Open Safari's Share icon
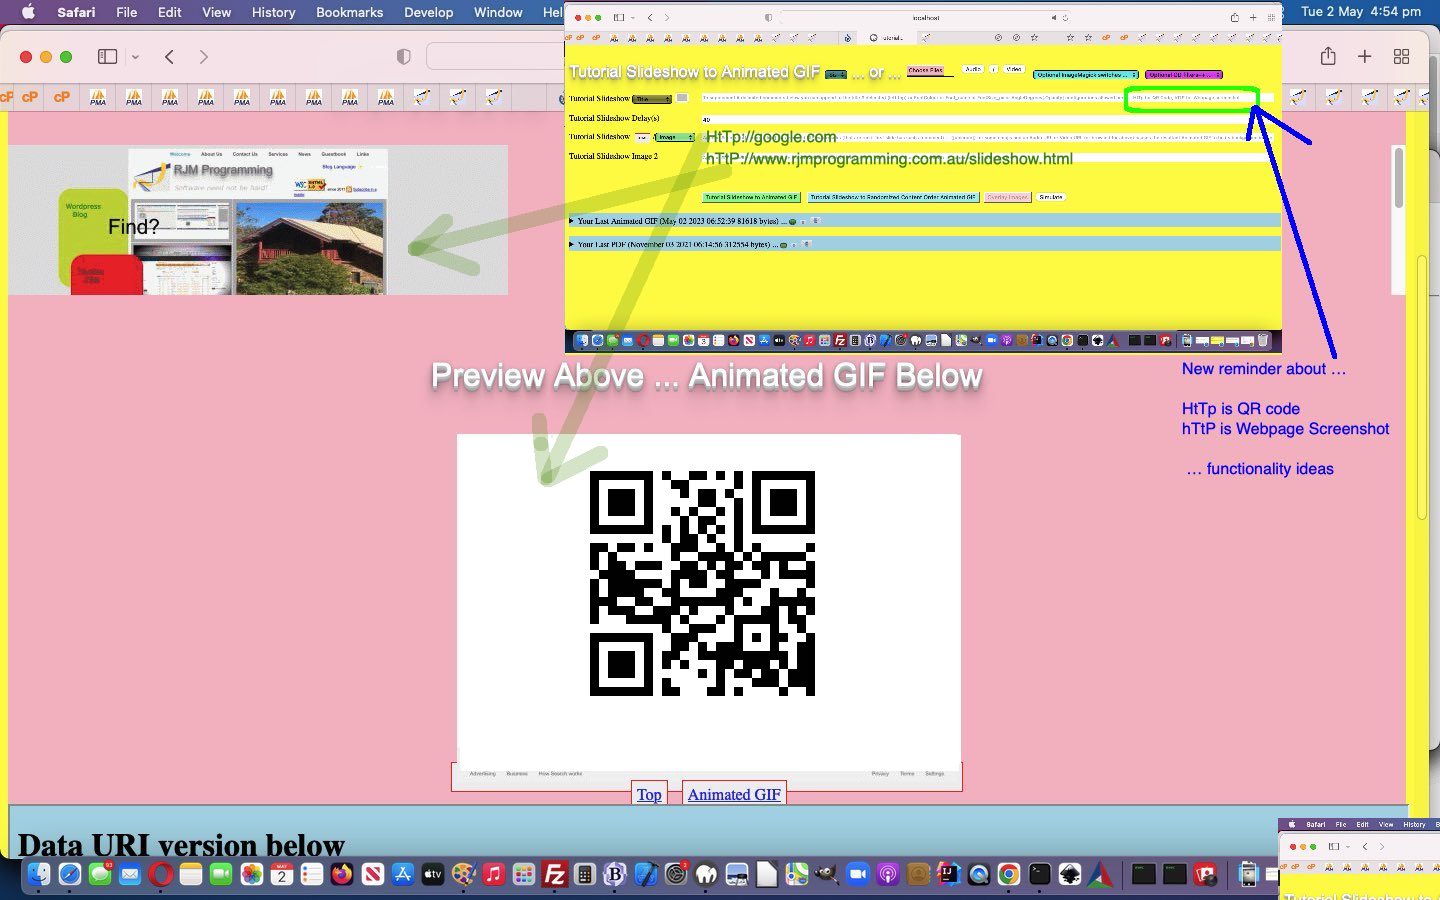 (1328, 56)
